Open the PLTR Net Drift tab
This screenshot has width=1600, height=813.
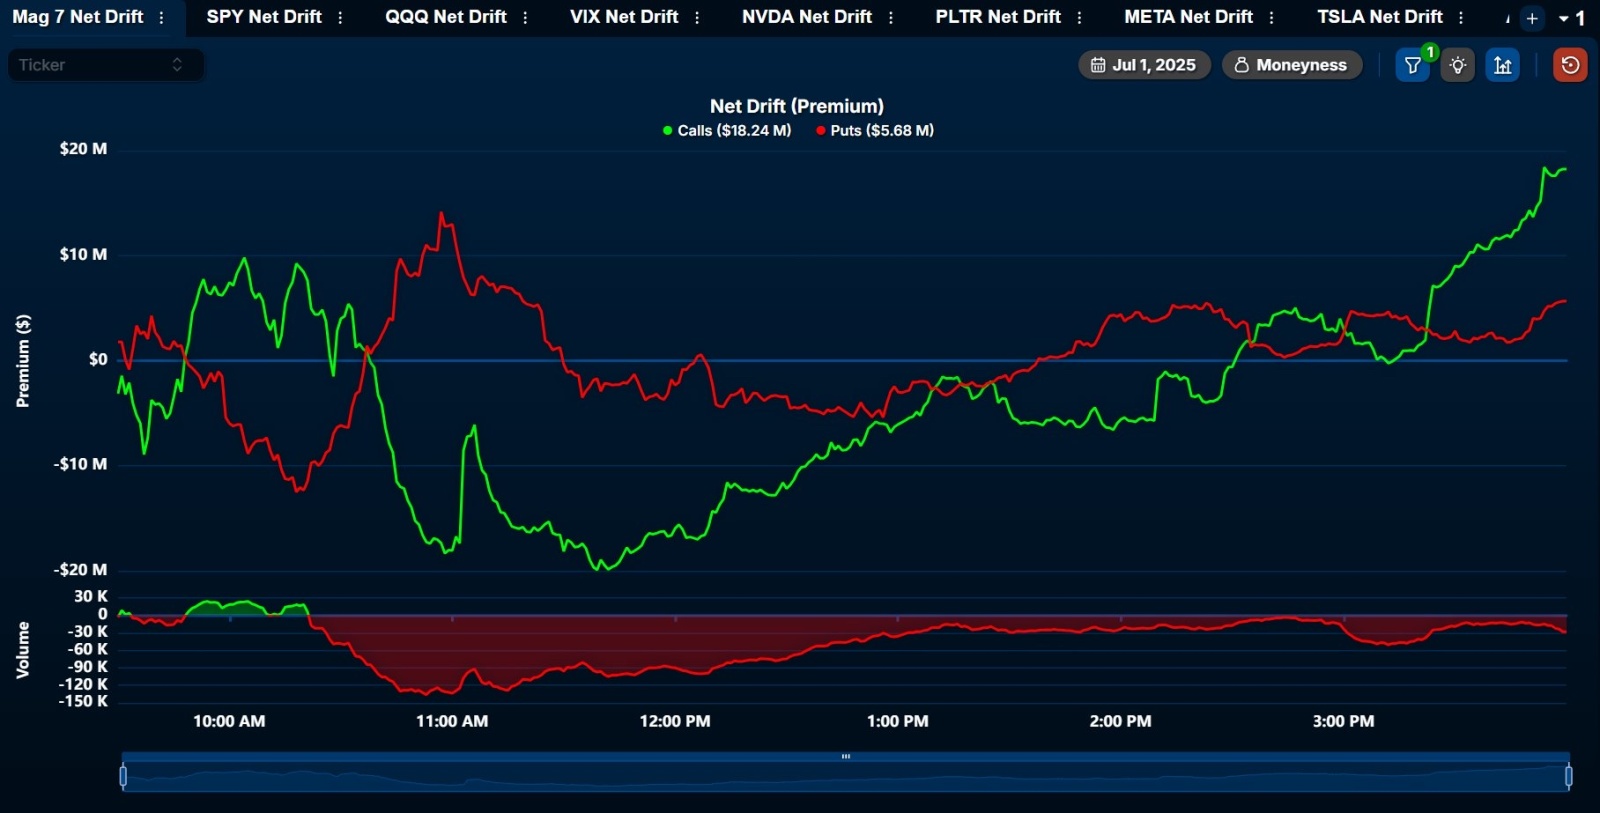pyautogui.click(x=998, y=17)
